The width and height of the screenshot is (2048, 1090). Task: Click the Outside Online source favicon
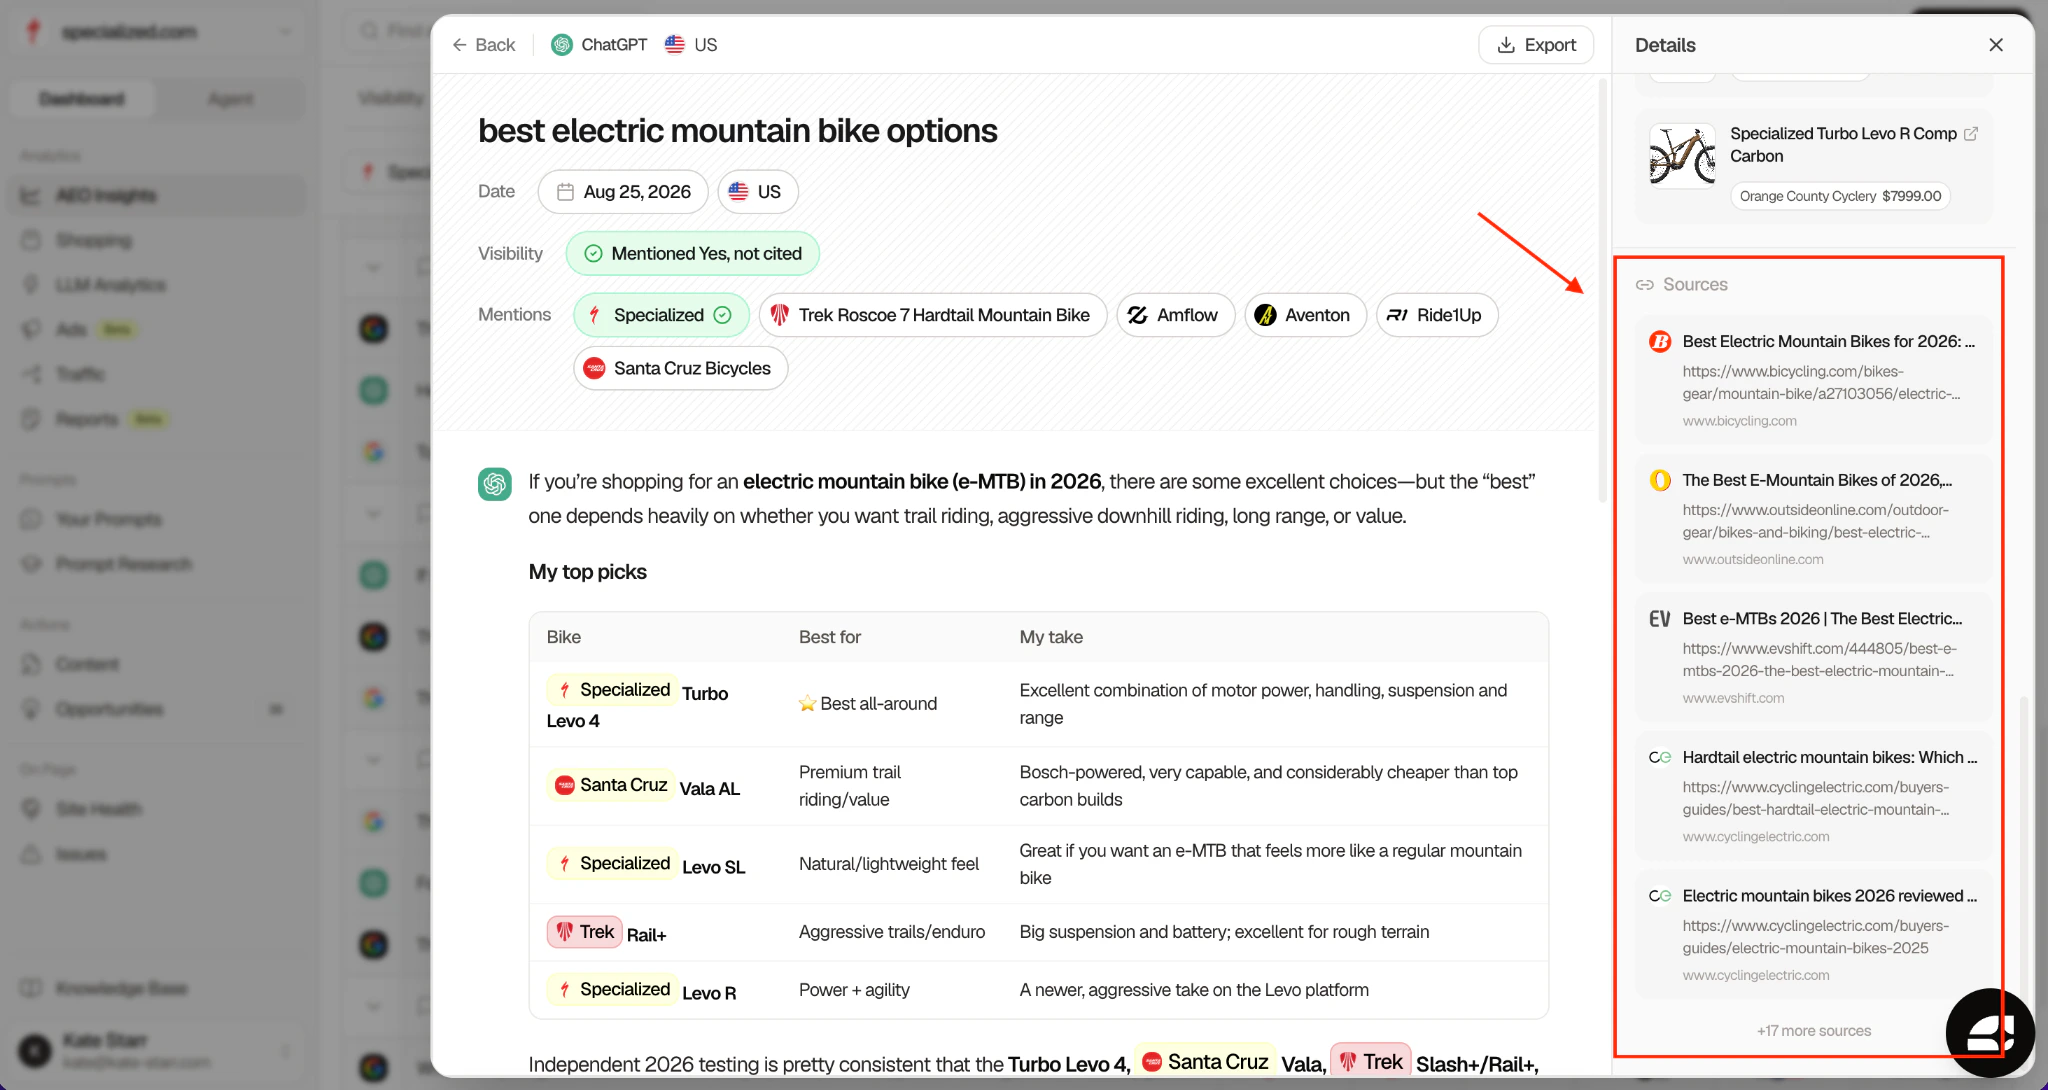(x=1660, y=481)
